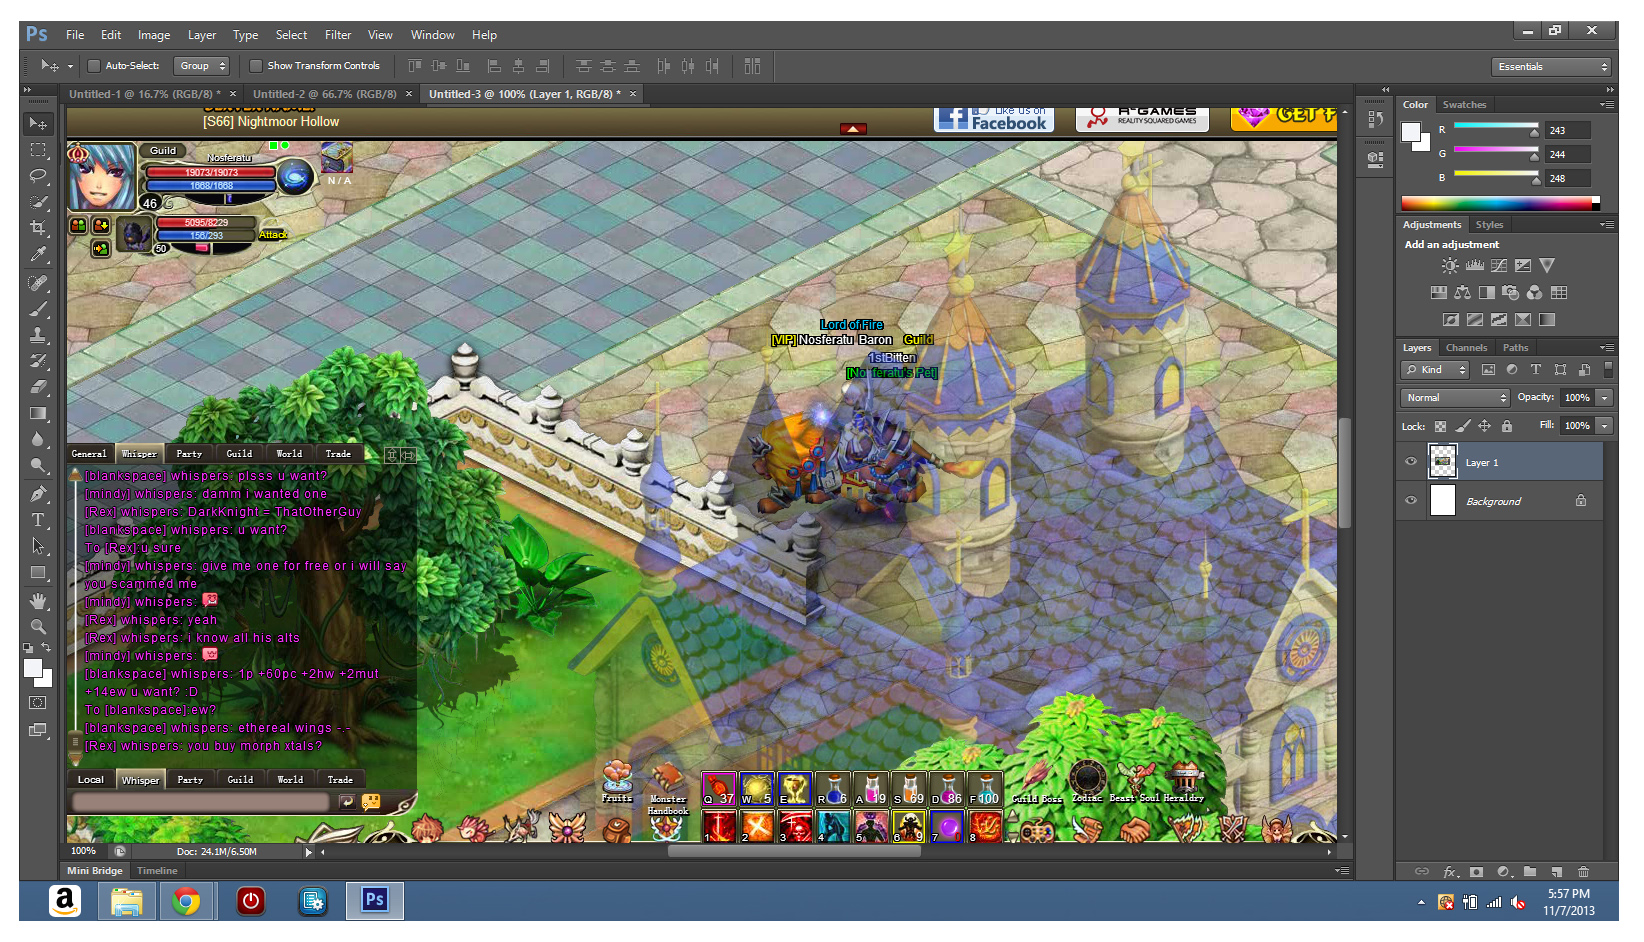Select the Move tool
This screenshot has height=942, width=1644.
point(38,124)
